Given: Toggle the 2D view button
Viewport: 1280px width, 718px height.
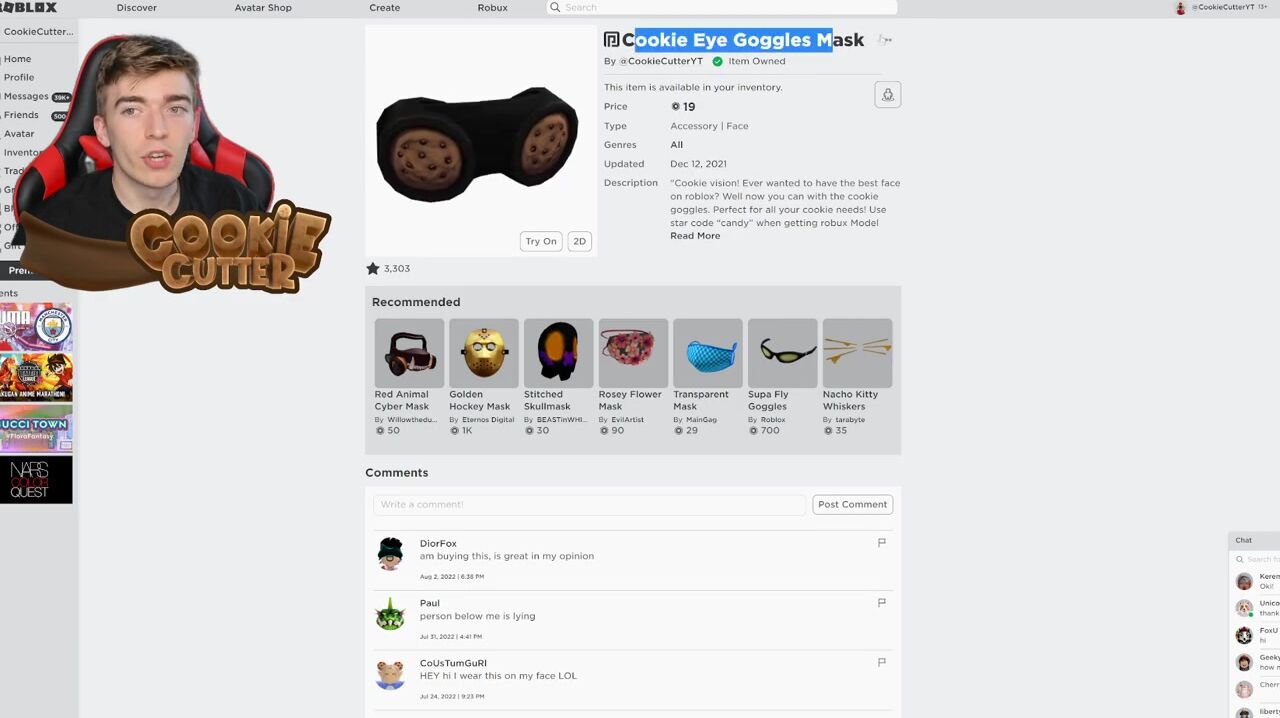Looking at the screenshot, I should [x=579, y=241].
